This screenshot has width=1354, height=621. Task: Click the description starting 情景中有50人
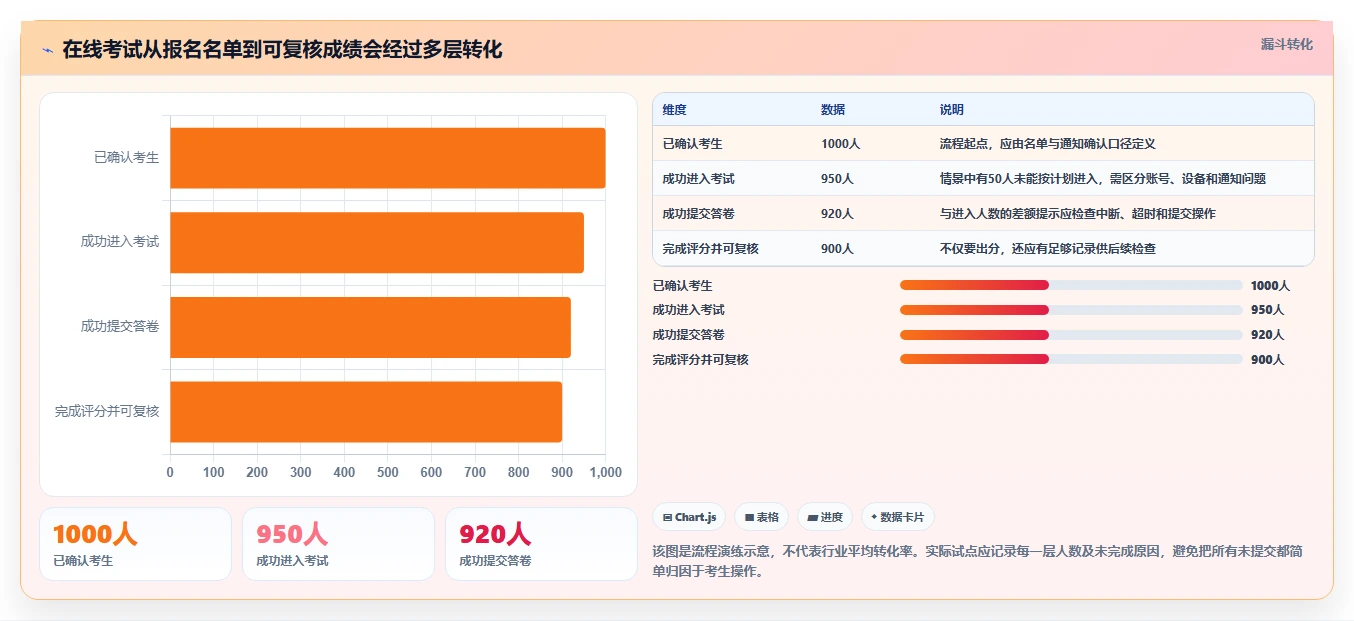1102,179
